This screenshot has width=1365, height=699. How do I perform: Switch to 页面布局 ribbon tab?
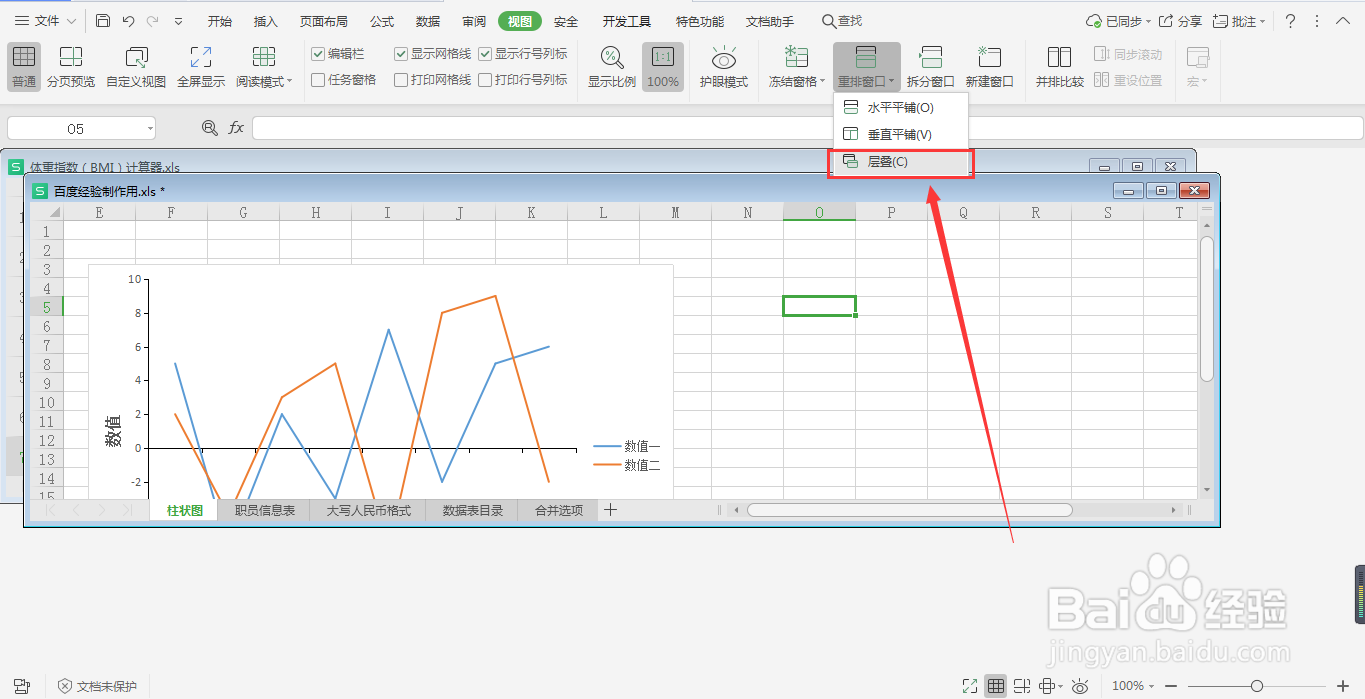324,21
